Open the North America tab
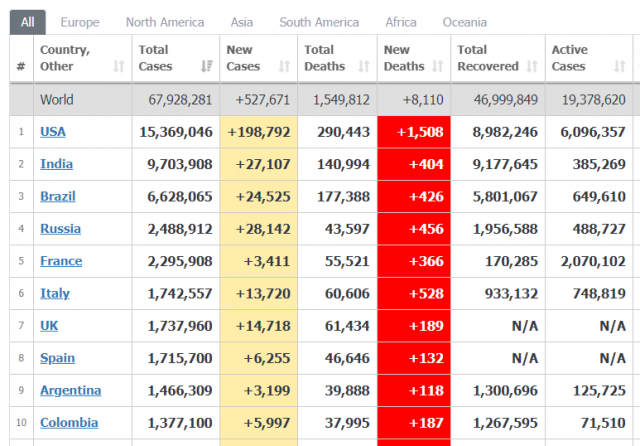This screenshot has height=446, width=640. click(165, 22)
